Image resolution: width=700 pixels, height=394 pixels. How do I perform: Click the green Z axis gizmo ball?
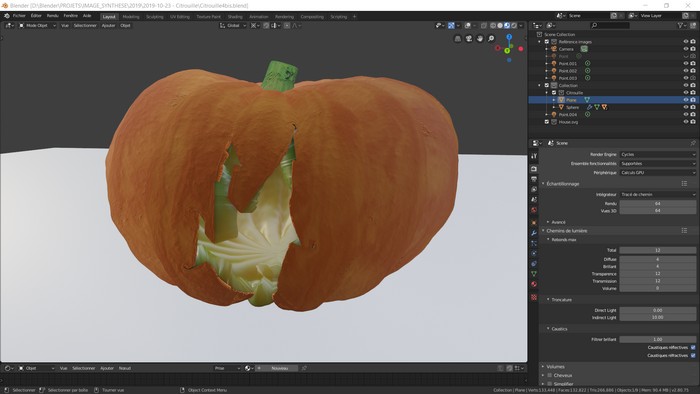[x=507, y=51]
